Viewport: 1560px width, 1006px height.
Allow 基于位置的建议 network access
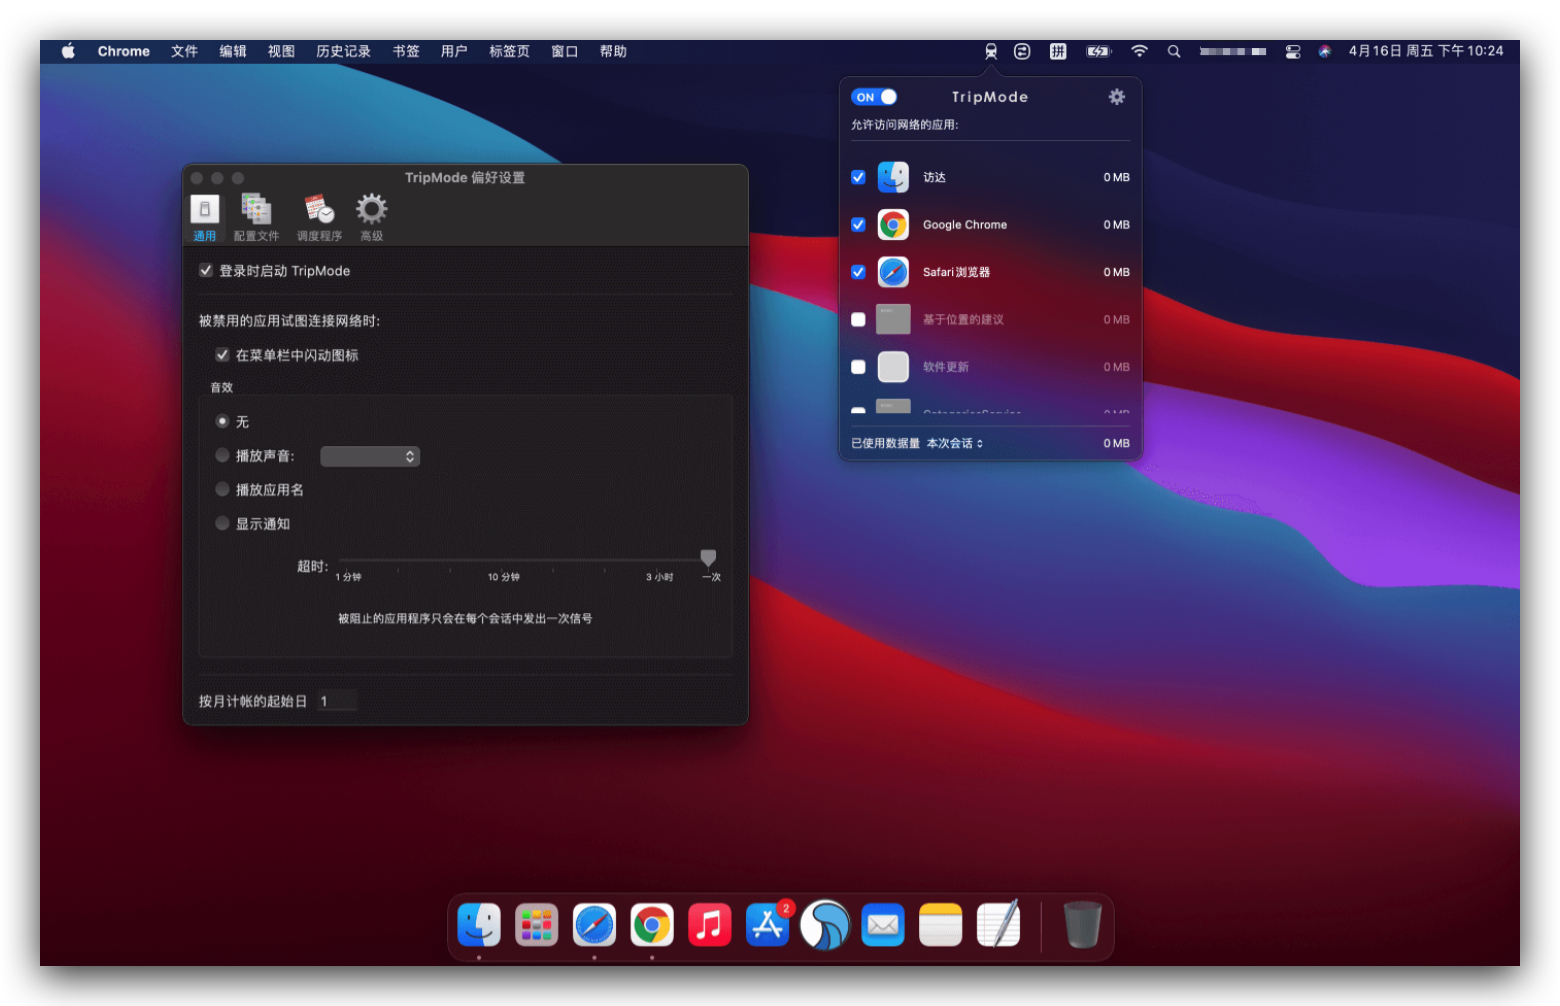(x=858, y=320)
